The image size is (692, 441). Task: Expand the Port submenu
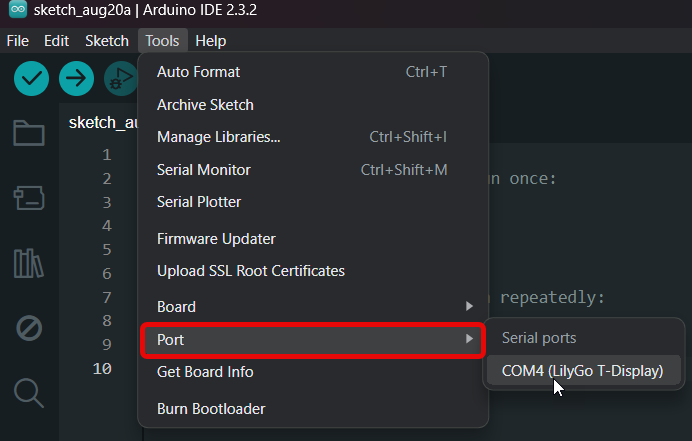(313, 340)
